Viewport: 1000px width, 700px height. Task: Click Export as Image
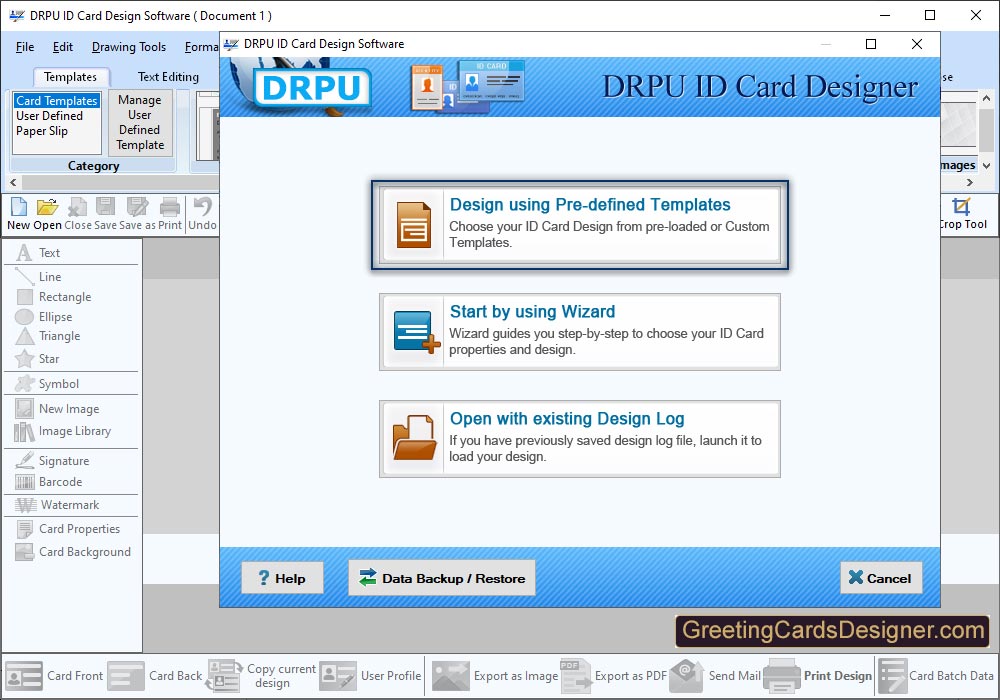[495, 676]
